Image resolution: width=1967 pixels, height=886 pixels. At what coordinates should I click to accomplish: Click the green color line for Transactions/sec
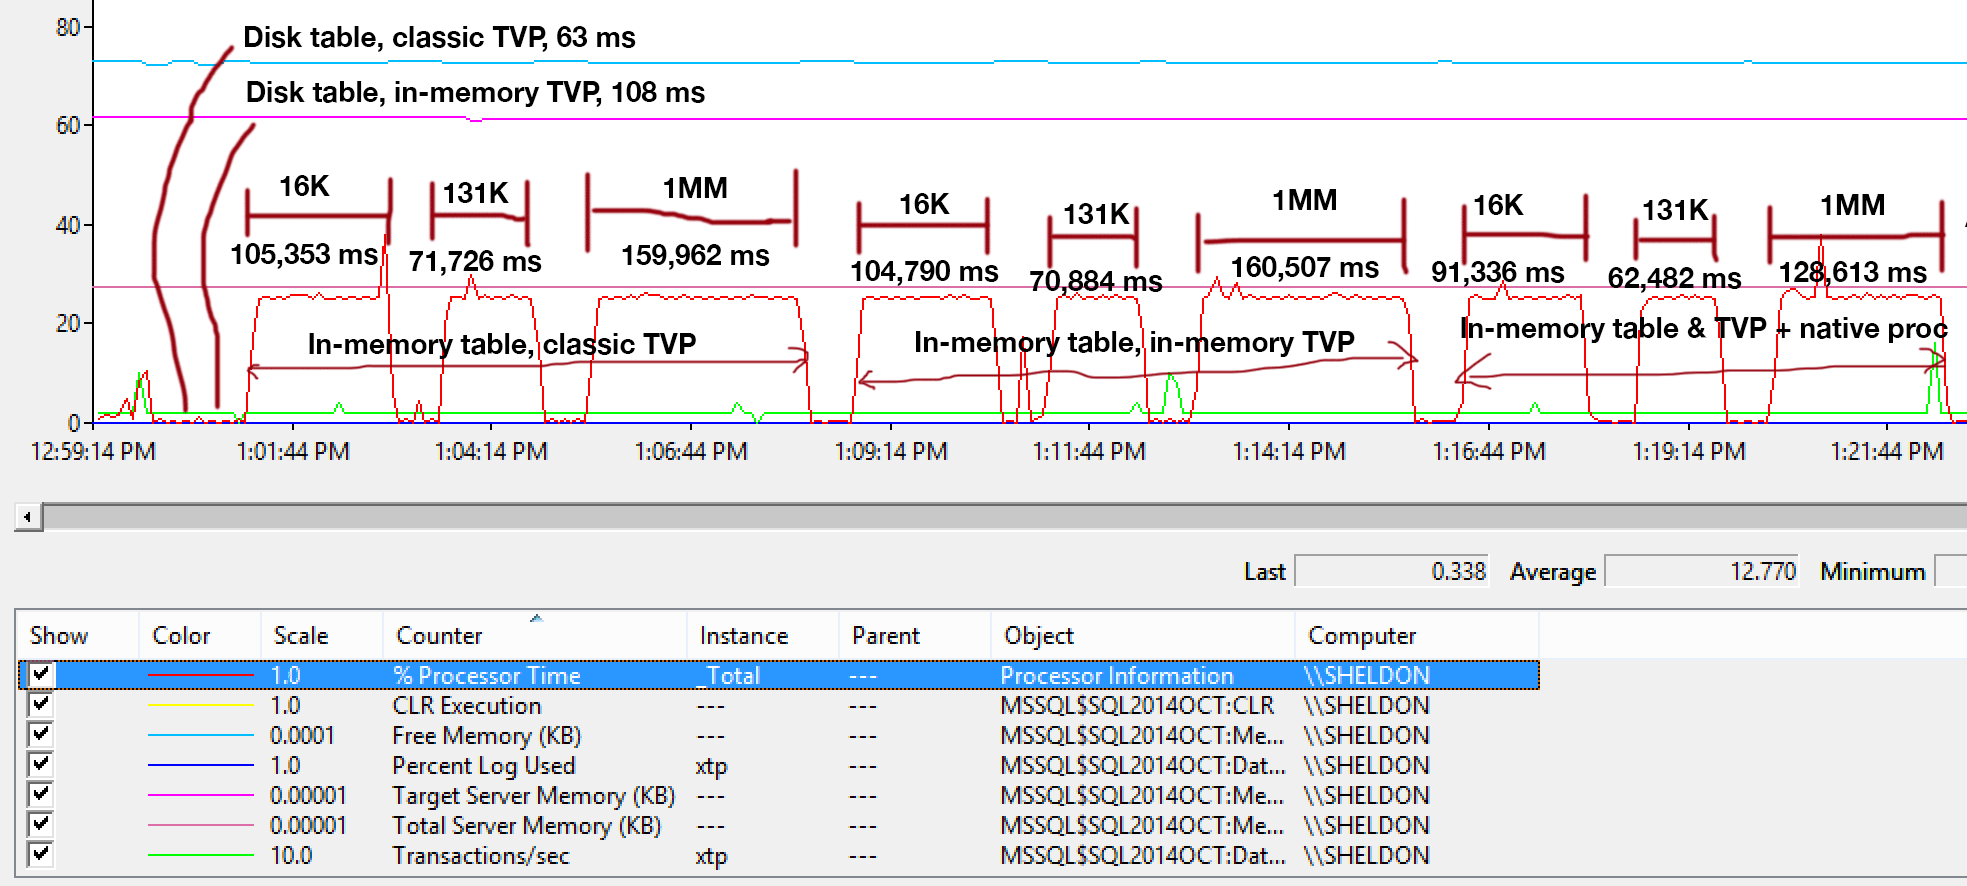point(200,856)
